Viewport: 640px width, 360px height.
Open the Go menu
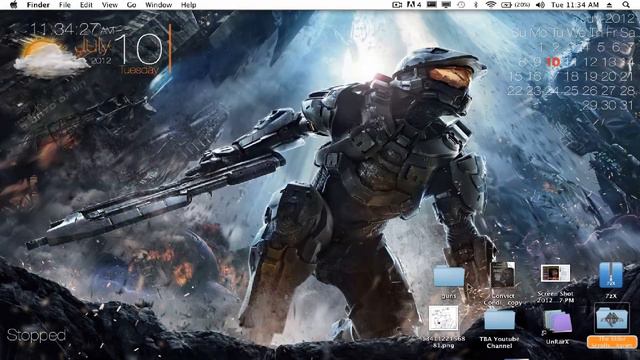click(x=131, y=5)
